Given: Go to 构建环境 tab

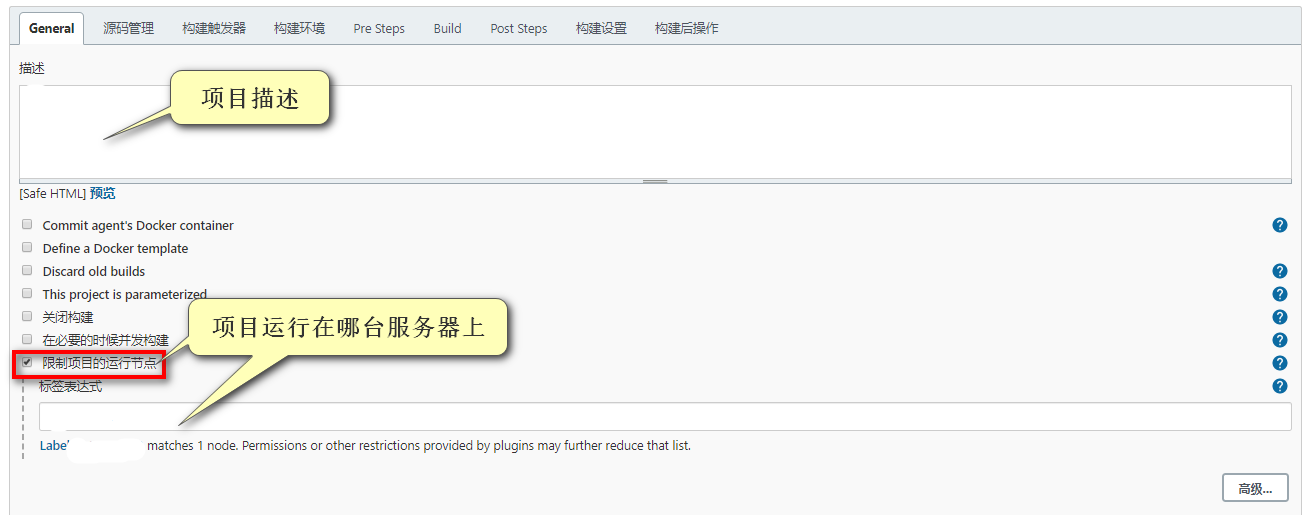Looking at the screenshot, I should (x=299, y=28).
